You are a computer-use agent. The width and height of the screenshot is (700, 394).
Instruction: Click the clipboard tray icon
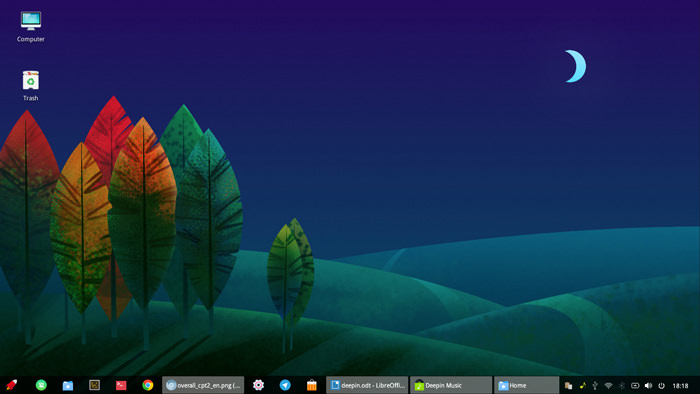click(x=568, y=386)
